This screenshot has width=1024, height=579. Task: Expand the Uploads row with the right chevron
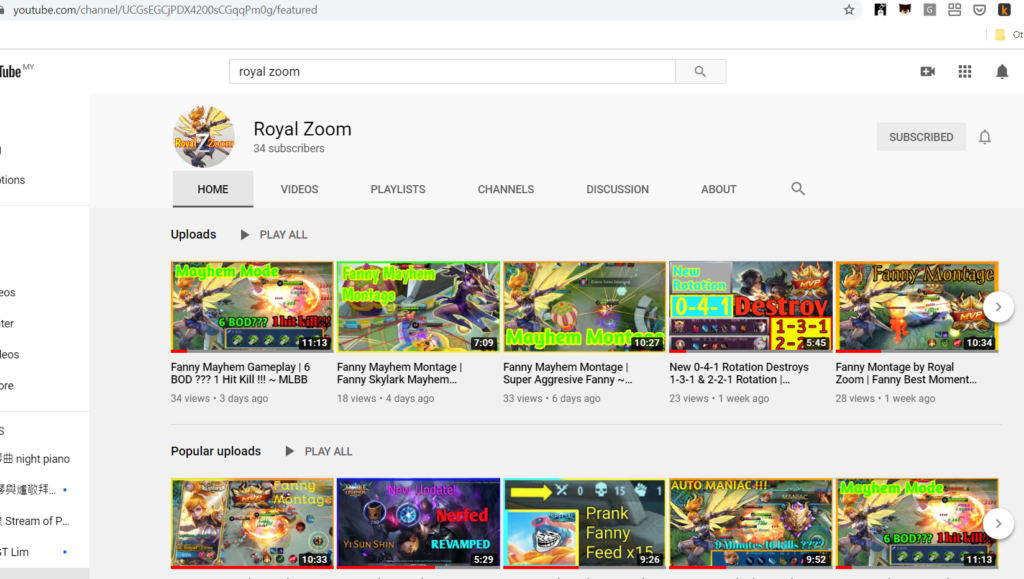[x=998, y=307]
